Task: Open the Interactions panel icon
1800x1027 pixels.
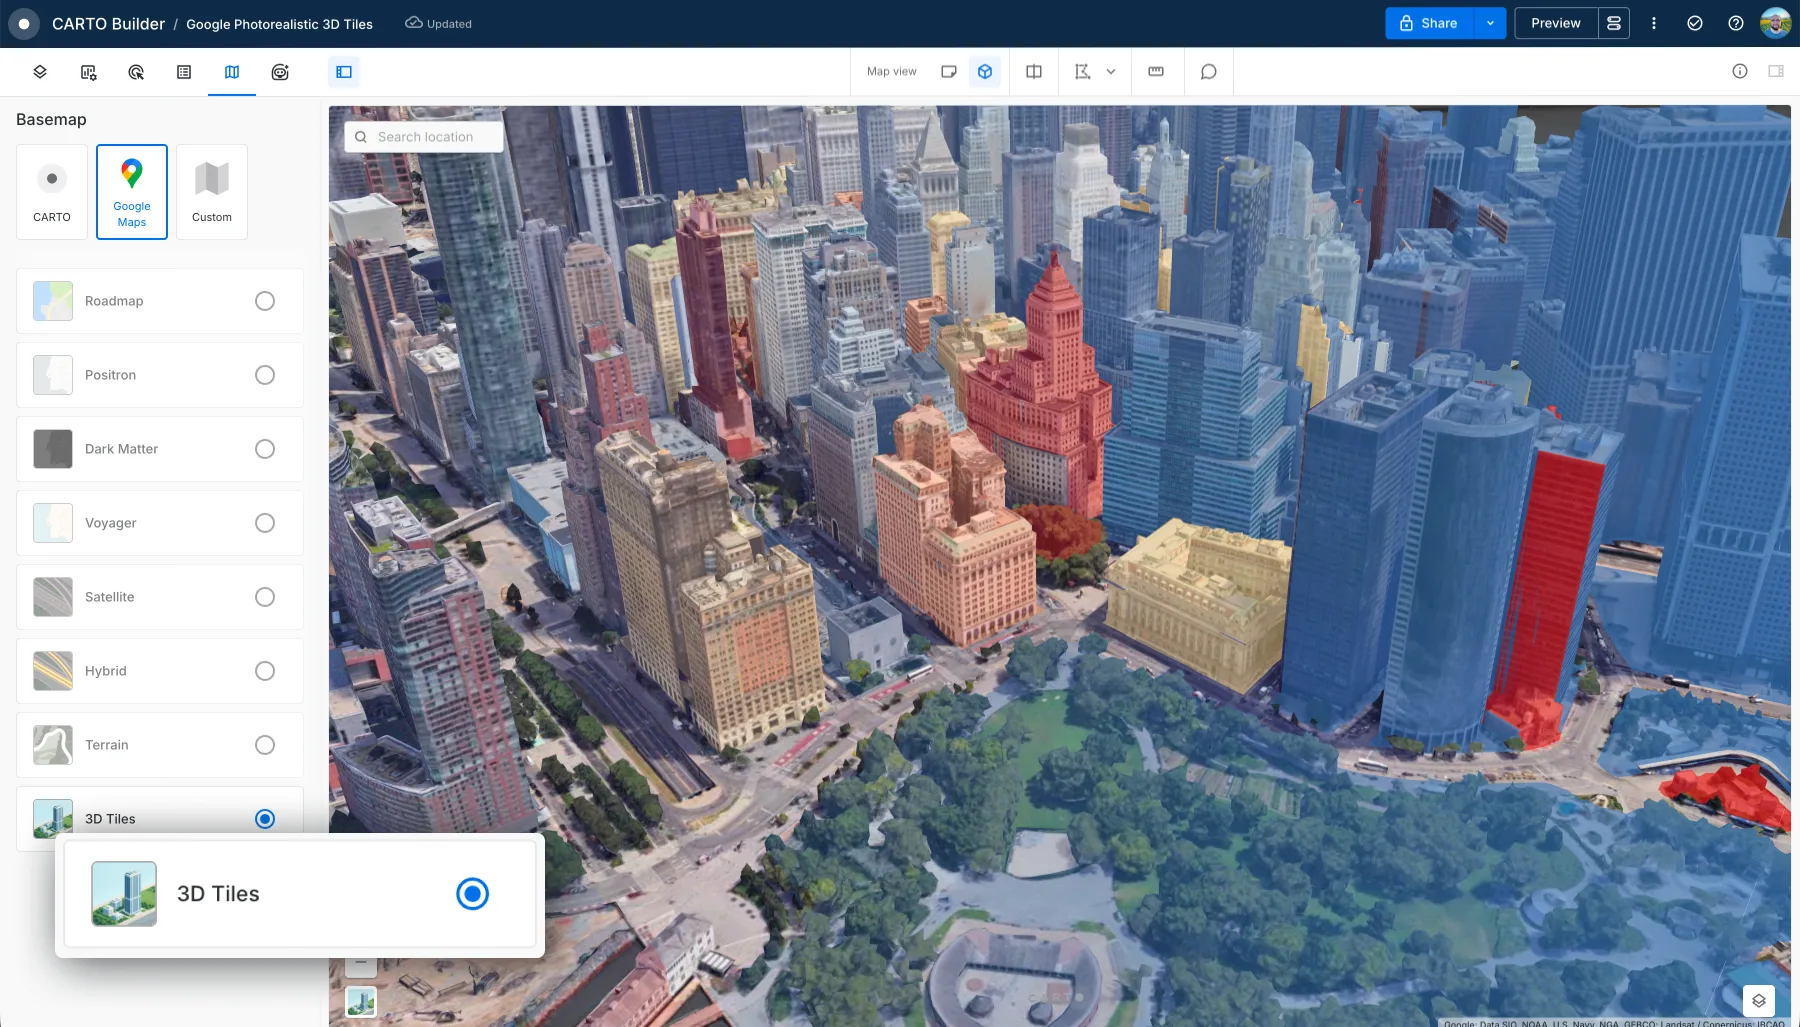Action: click(136, 72)
